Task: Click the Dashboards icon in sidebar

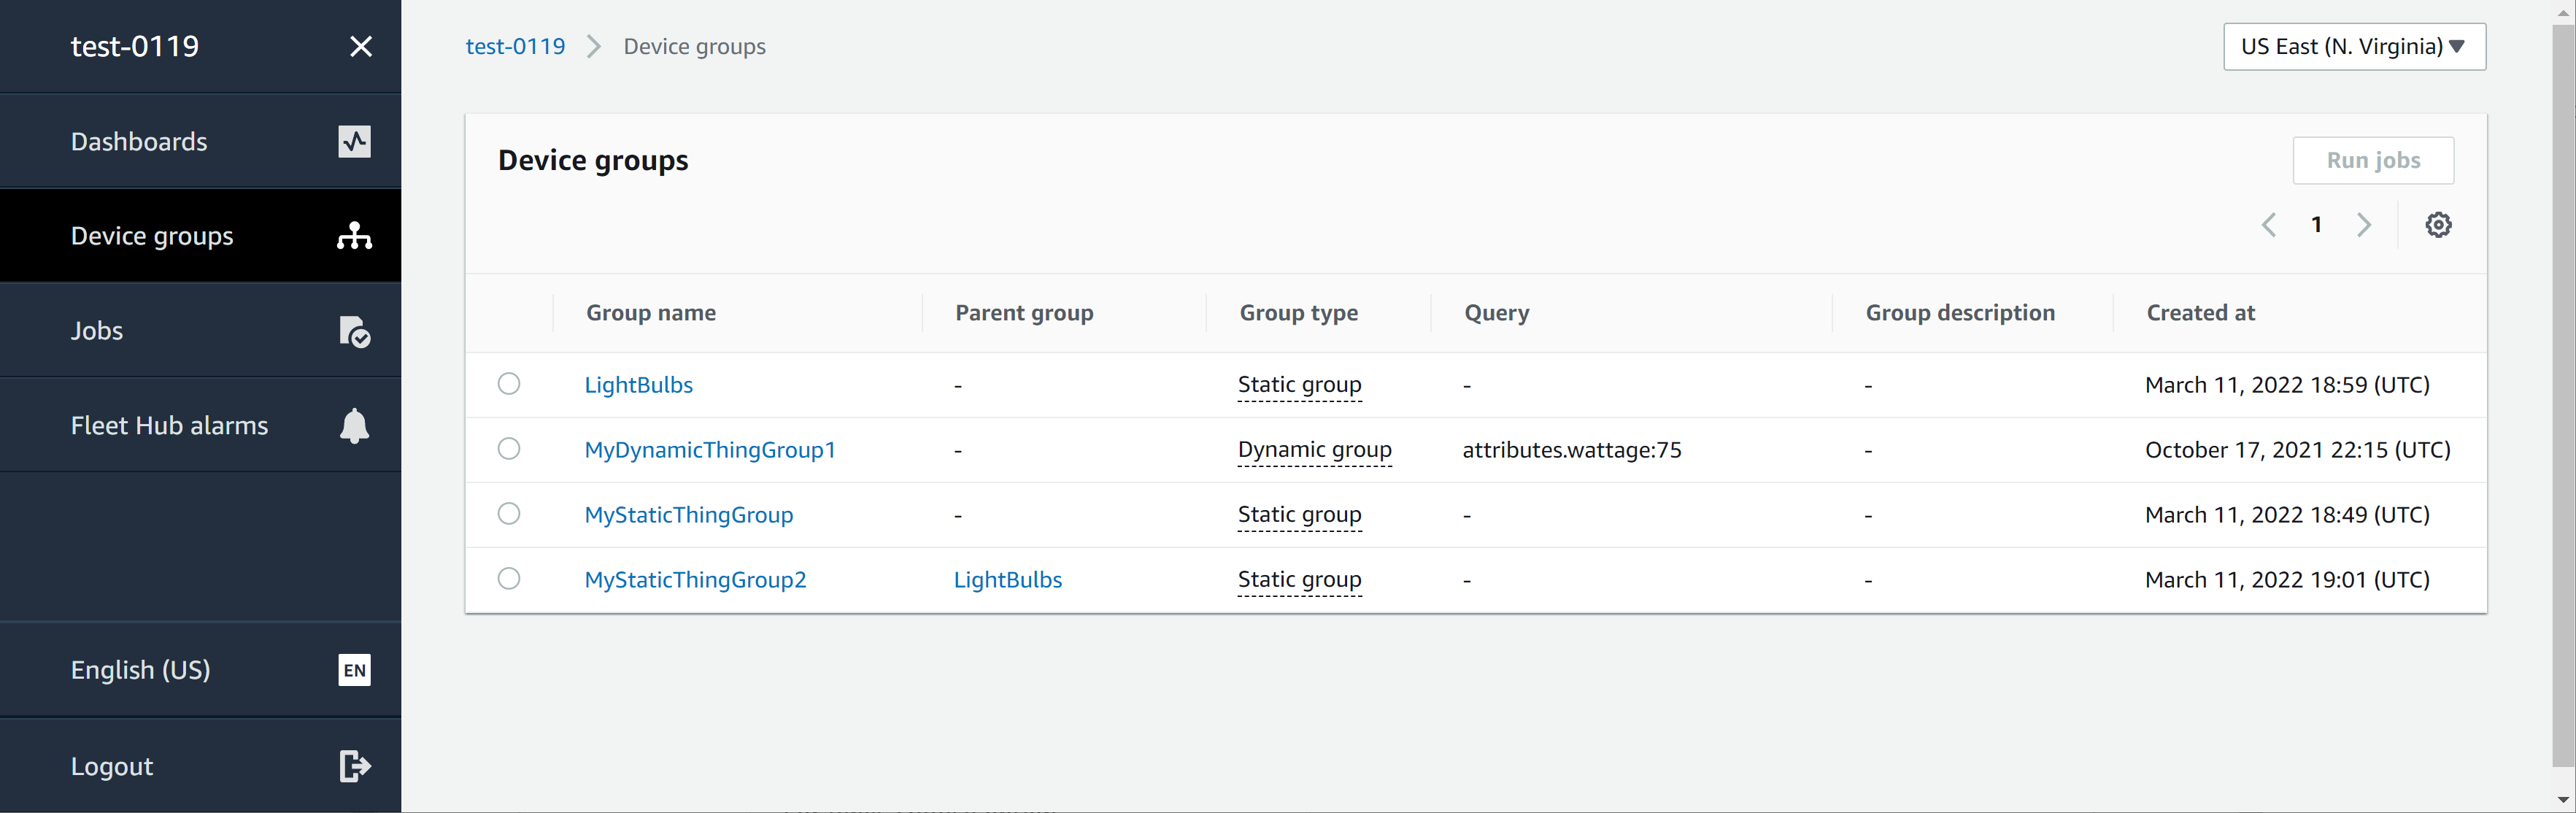Action: coord(355,139)
